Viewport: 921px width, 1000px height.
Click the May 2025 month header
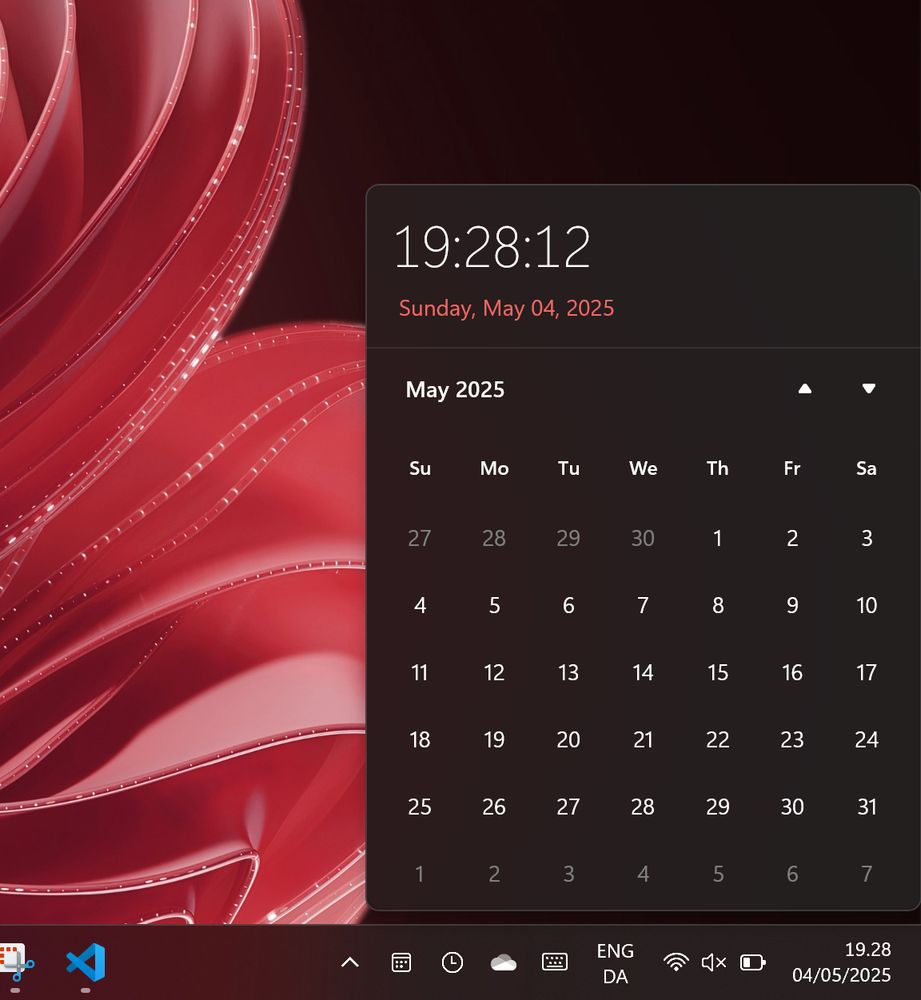click(x=455, y=390)
